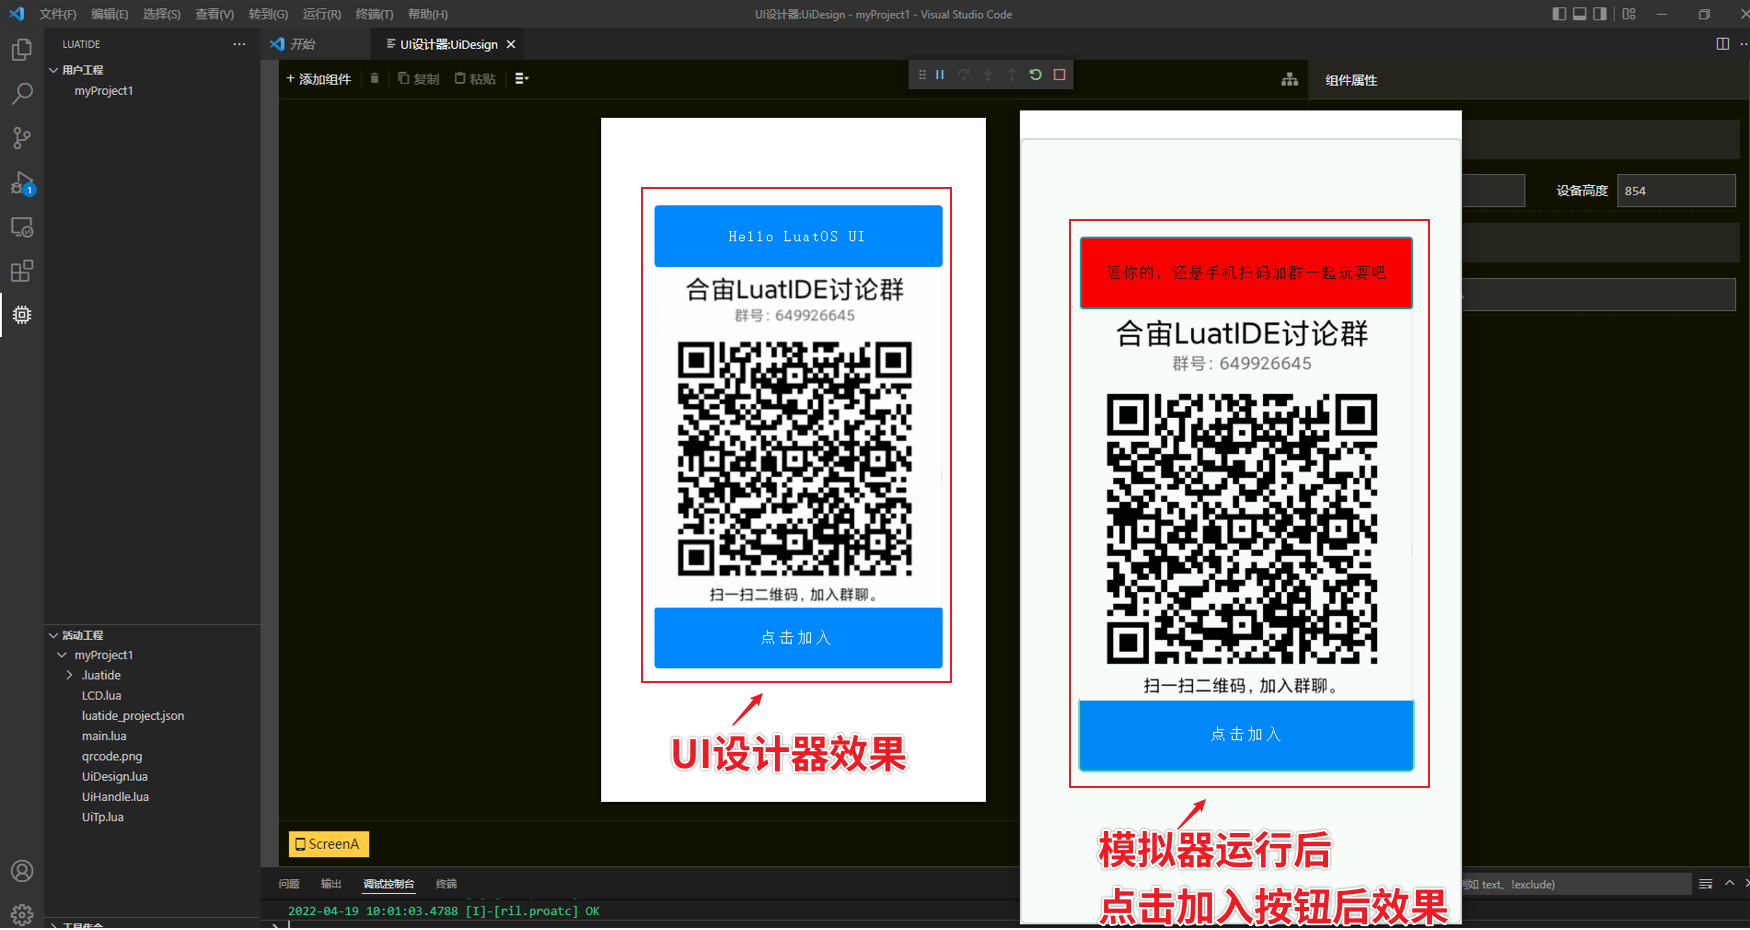Stop the simulator with the red stop icon
The width and height of the screenshot is (1750, 930).
[1059, 74]
